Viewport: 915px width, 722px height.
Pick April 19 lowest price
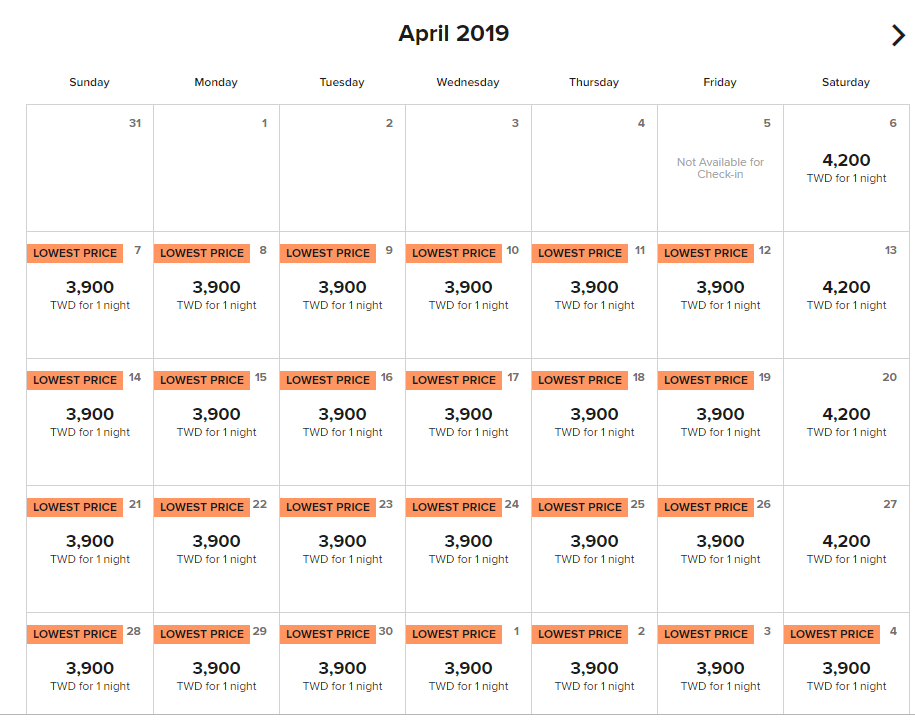point(721,422)
